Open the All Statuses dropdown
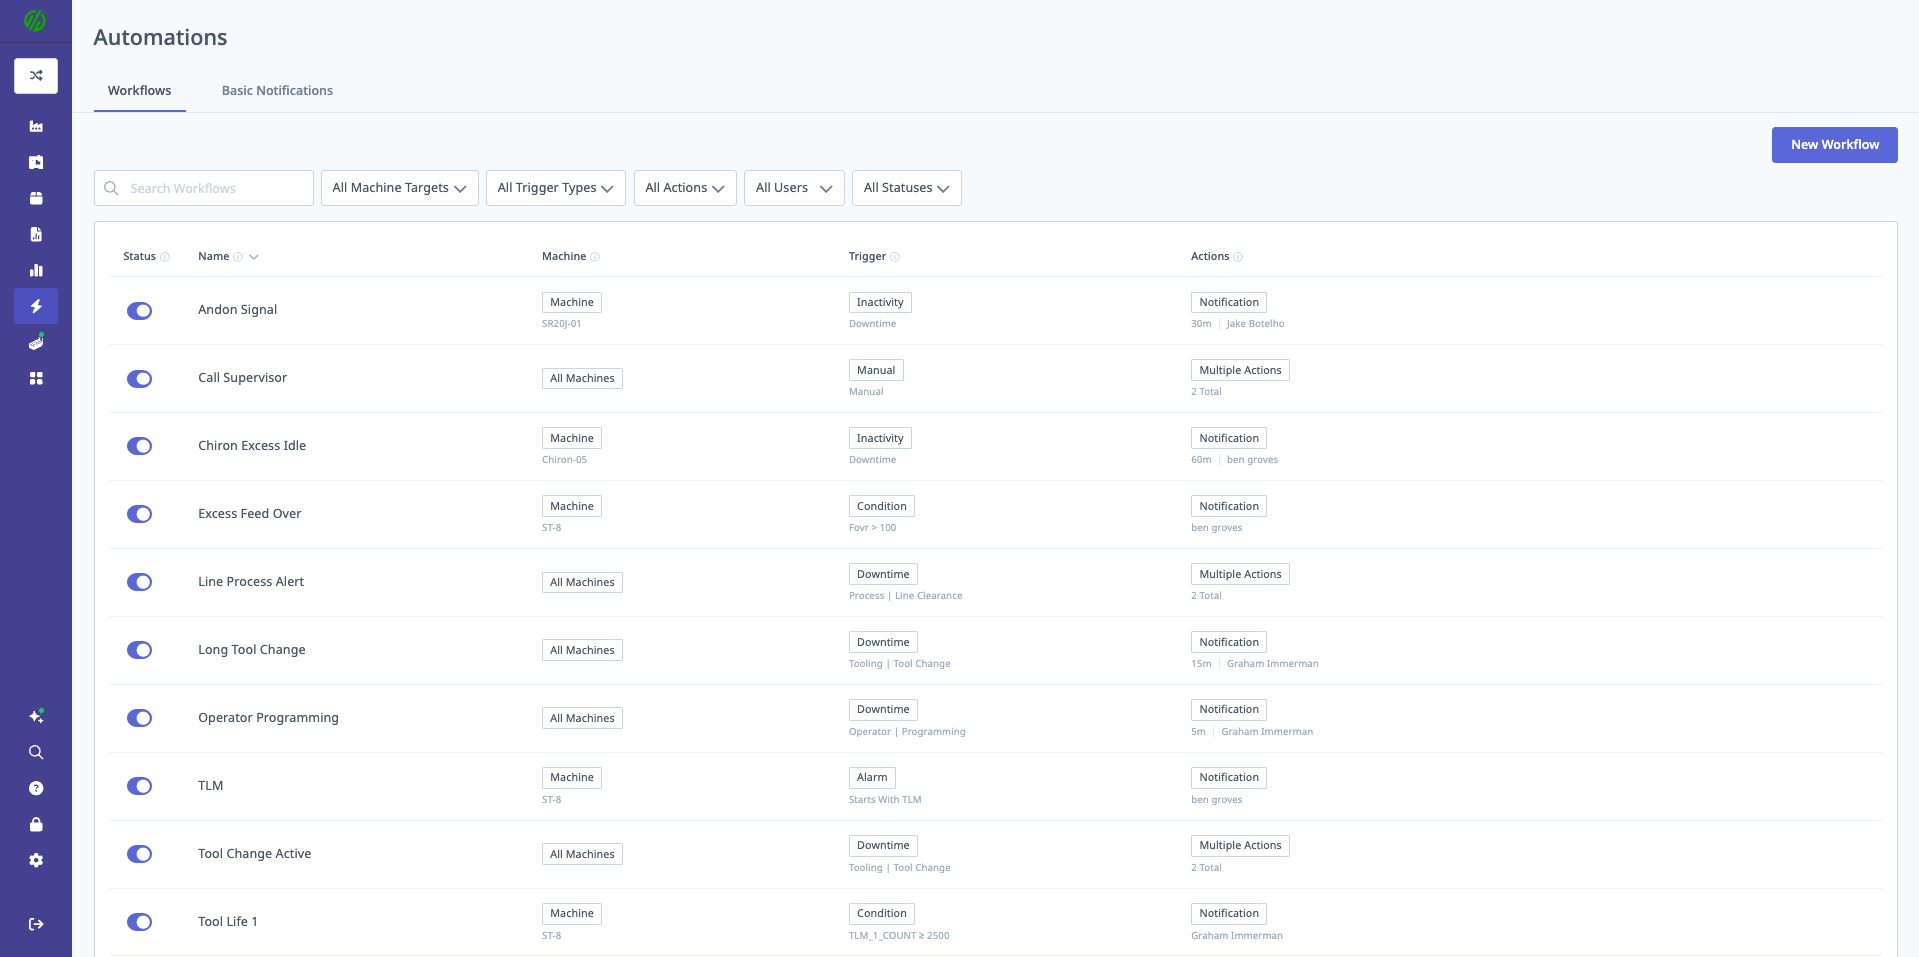 point(906,187)
